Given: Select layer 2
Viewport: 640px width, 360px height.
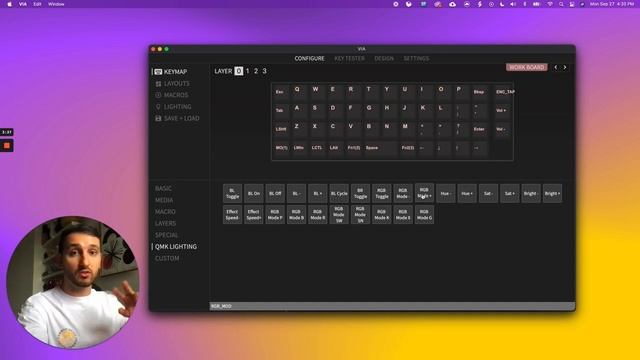Looking at the screenshot, I should [x=256, y=71].
